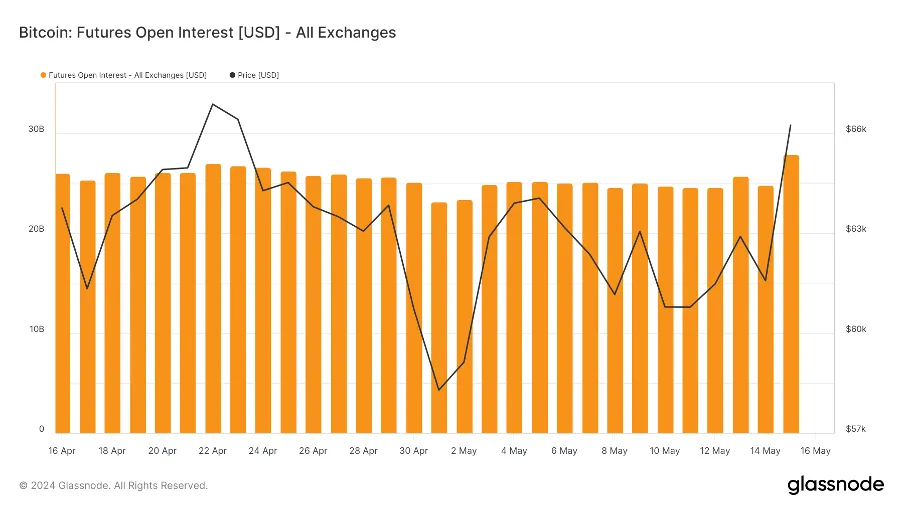
Task: Click the 30 Apr date label
Action: [x=414, y=451]
